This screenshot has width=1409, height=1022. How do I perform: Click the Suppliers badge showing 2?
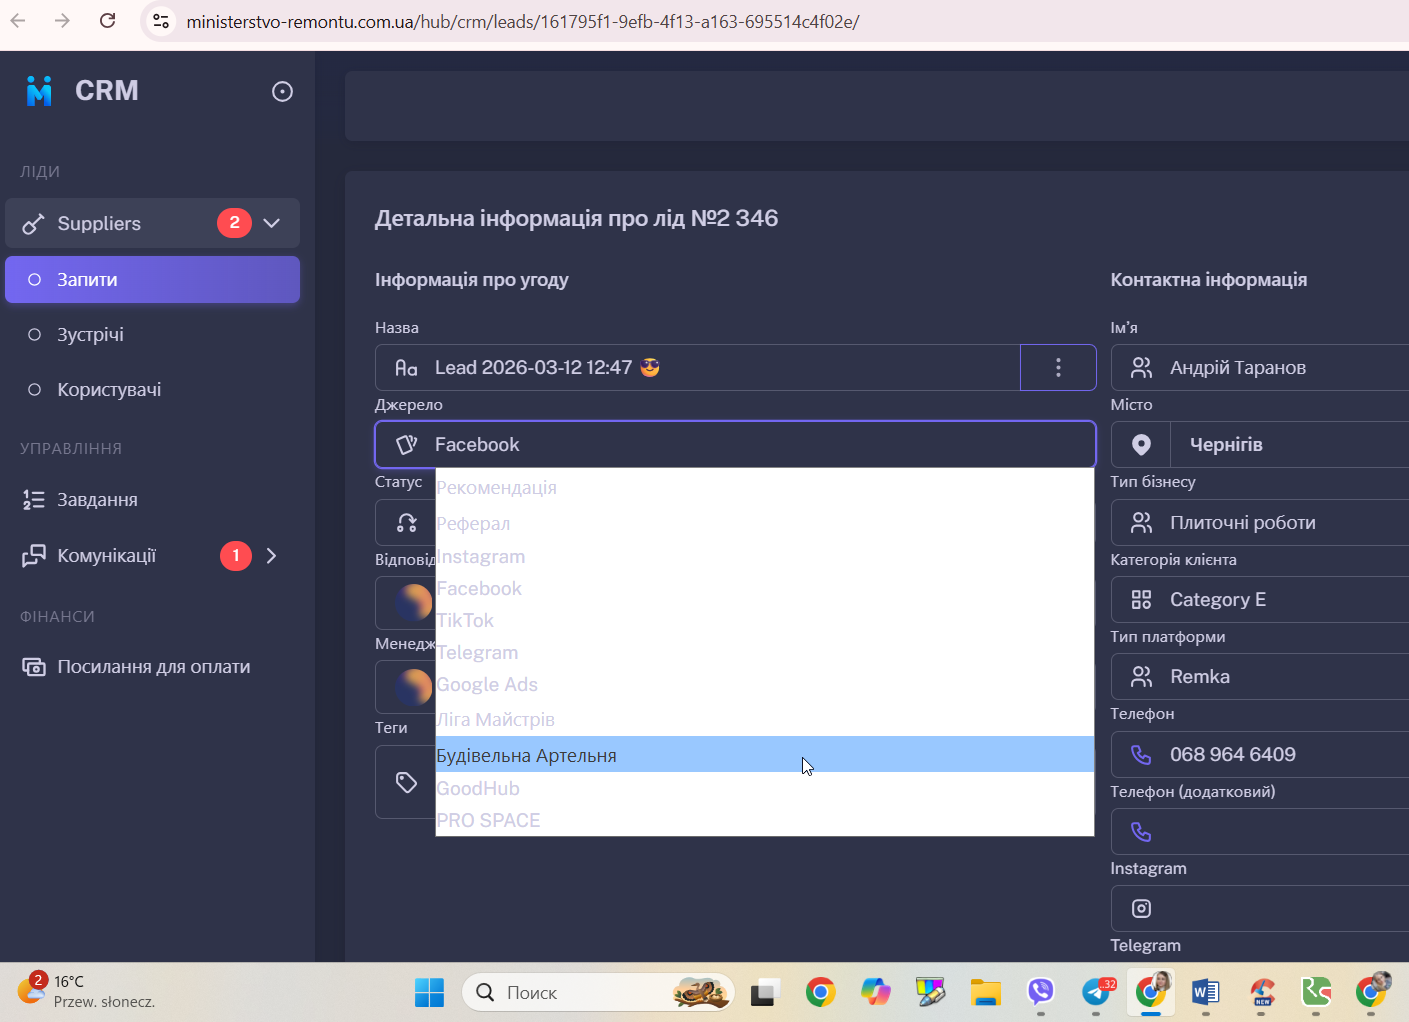[x=234, y=222]
